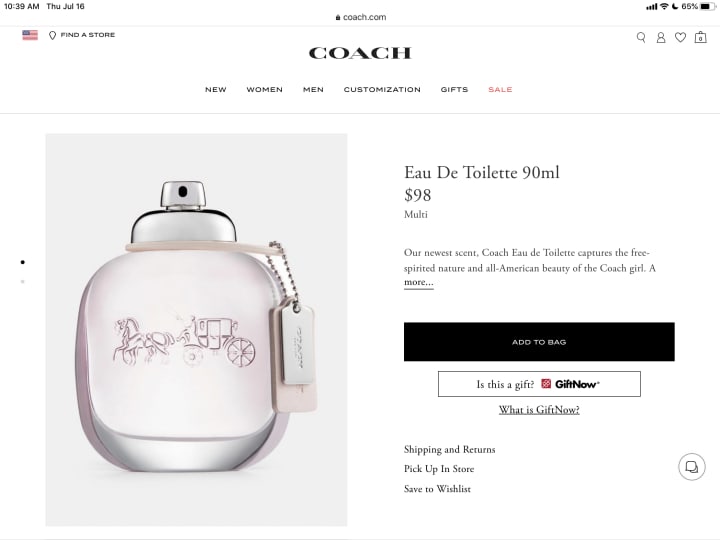Screen dimensions: 720x540
Task: Expand description with the more link
Action: [418, 282]
